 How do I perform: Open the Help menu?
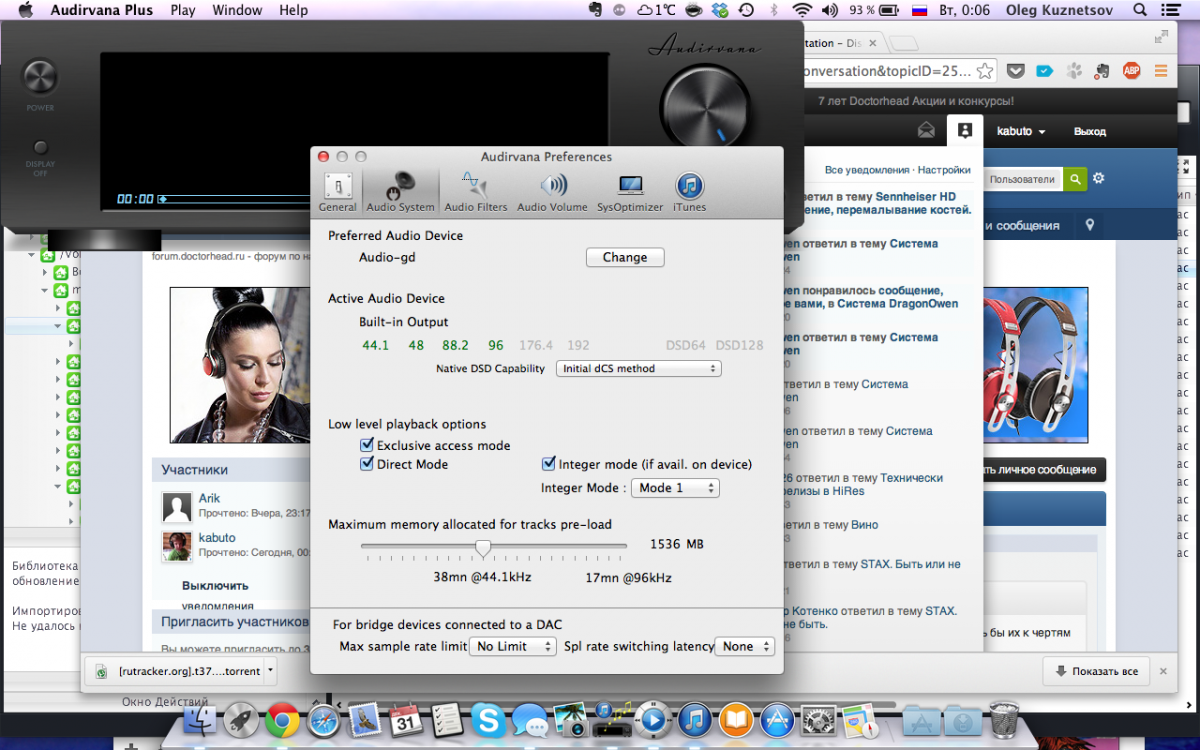click(293, 10)
